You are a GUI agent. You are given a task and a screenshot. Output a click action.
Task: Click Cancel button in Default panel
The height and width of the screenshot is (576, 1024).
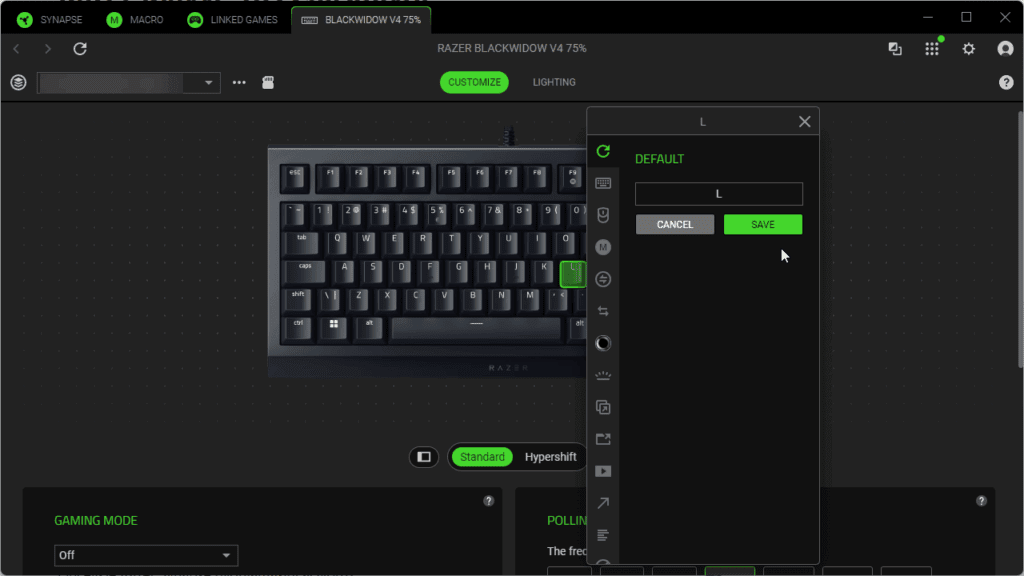(675, 225)
